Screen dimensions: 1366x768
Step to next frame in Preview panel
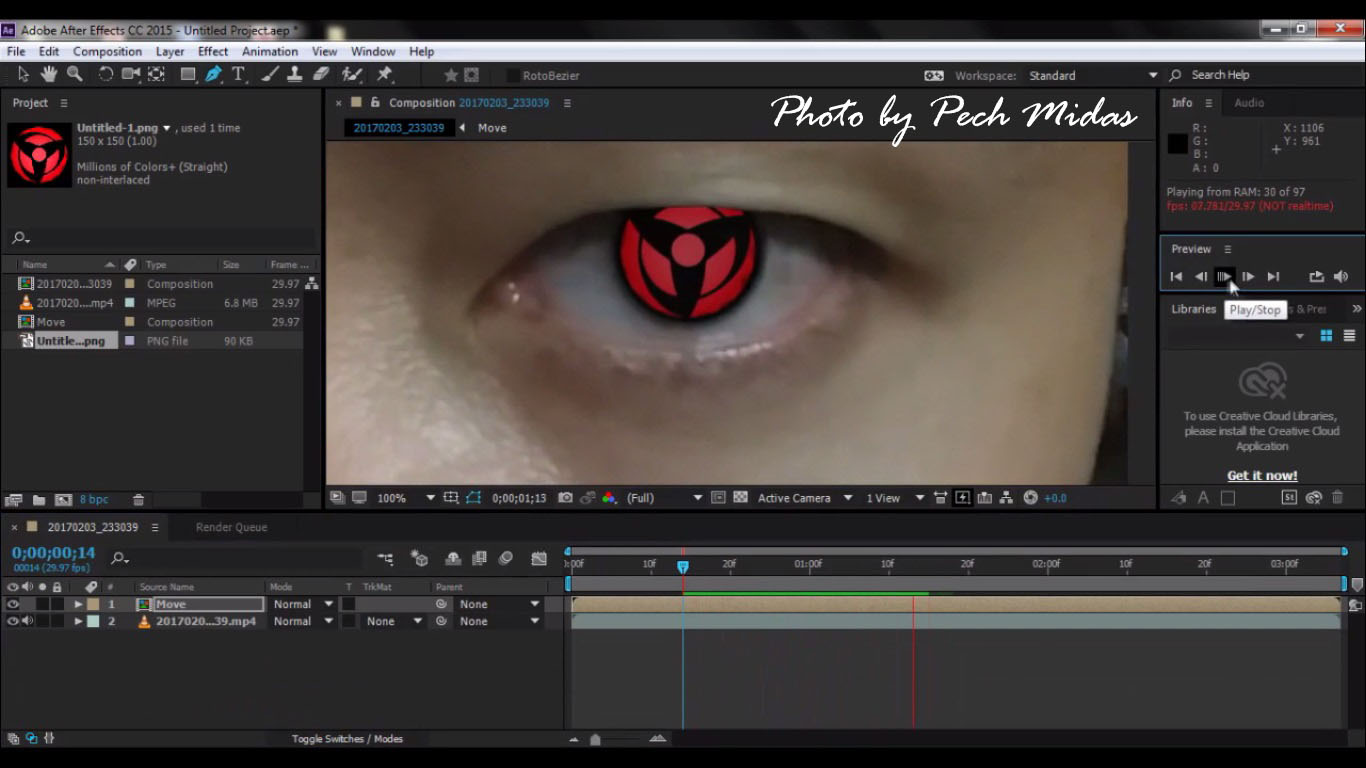click(x=1248, y=277)
